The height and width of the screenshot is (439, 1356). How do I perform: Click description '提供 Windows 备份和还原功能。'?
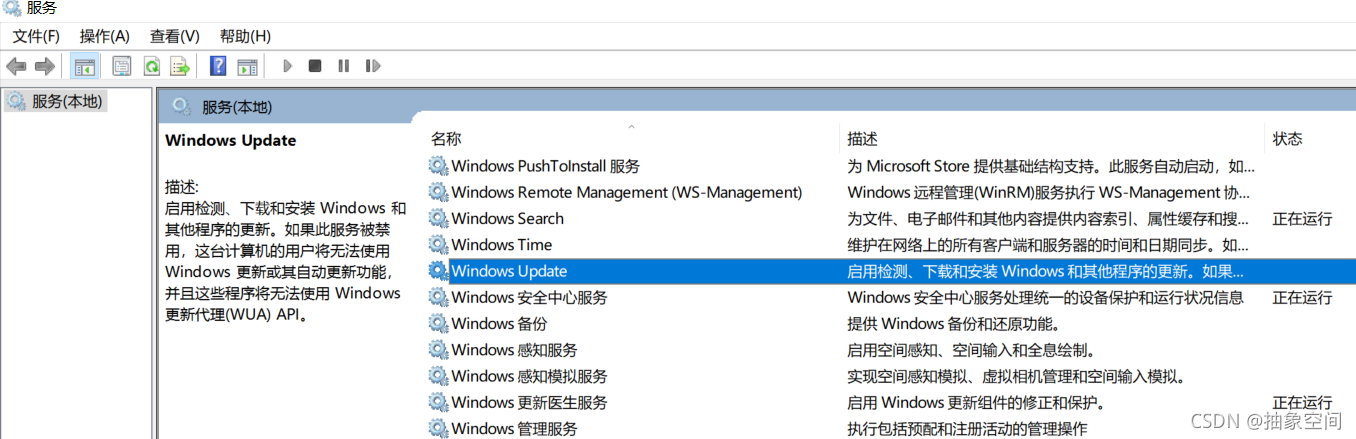pos(953,323)
